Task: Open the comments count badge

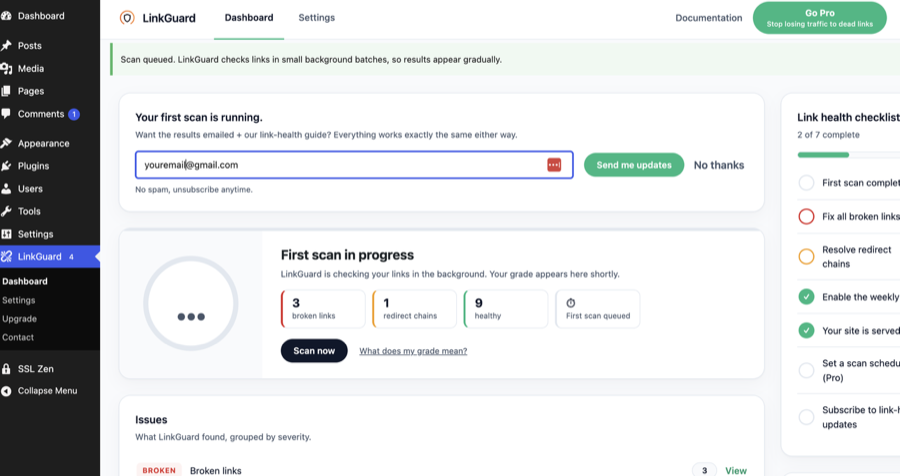Action: [x=73, y=114]
